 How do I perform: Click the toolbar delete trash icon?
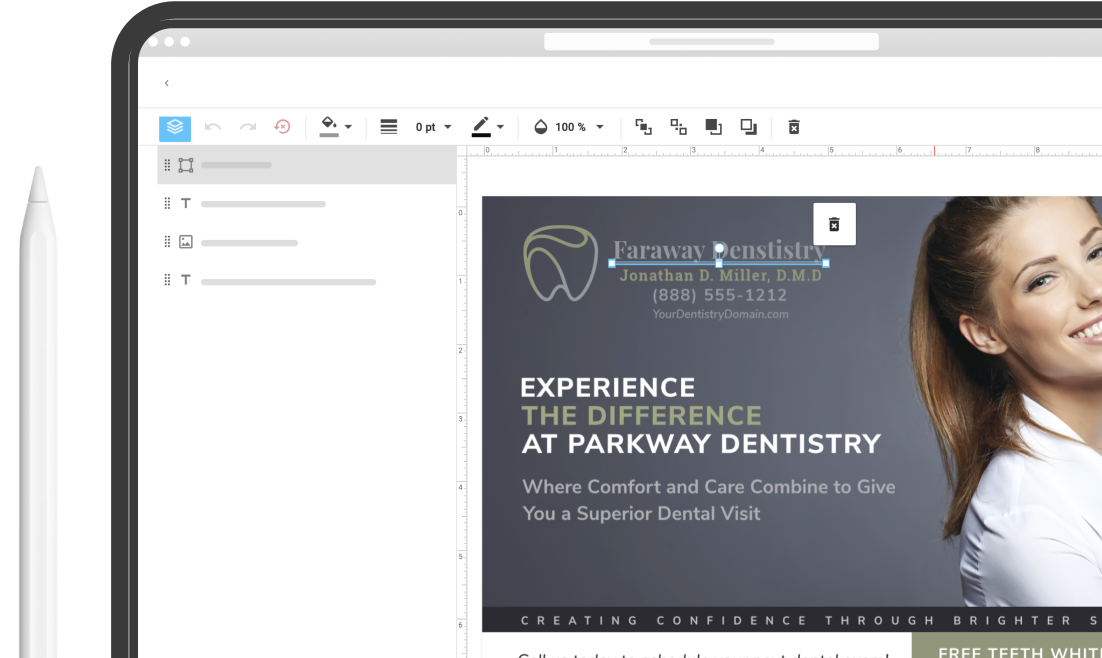794,127
